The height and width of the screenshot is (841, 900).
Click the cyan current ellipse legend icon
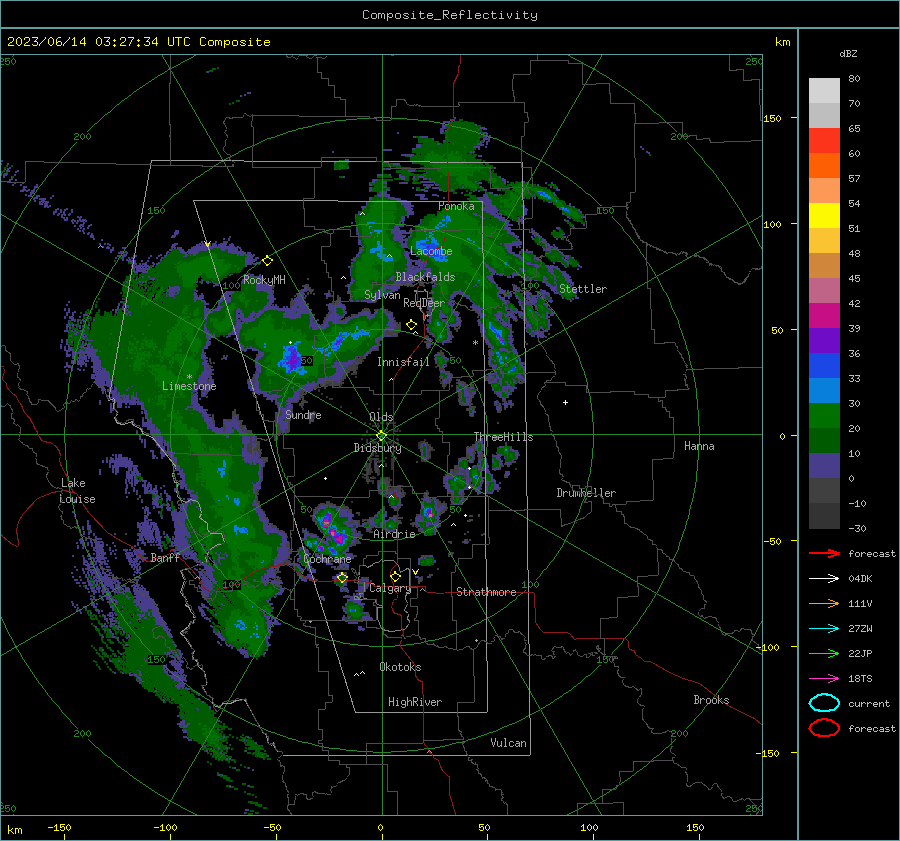point(824,703)
